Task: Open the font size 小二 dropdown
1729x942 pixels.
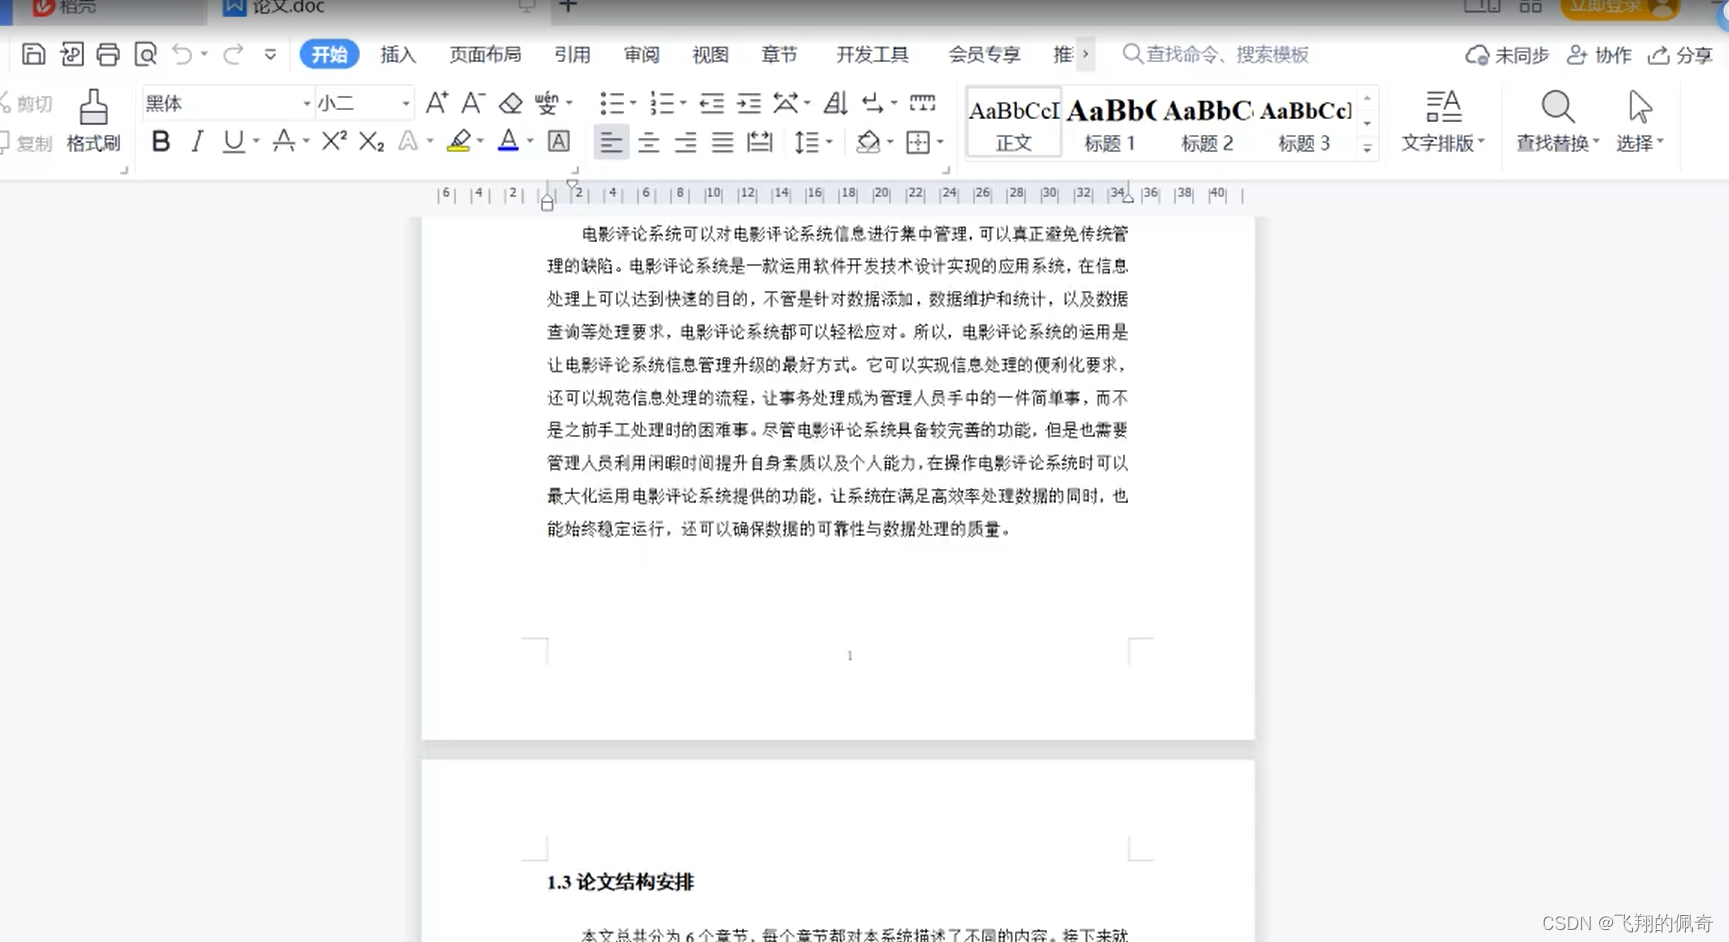Action: 405,103
